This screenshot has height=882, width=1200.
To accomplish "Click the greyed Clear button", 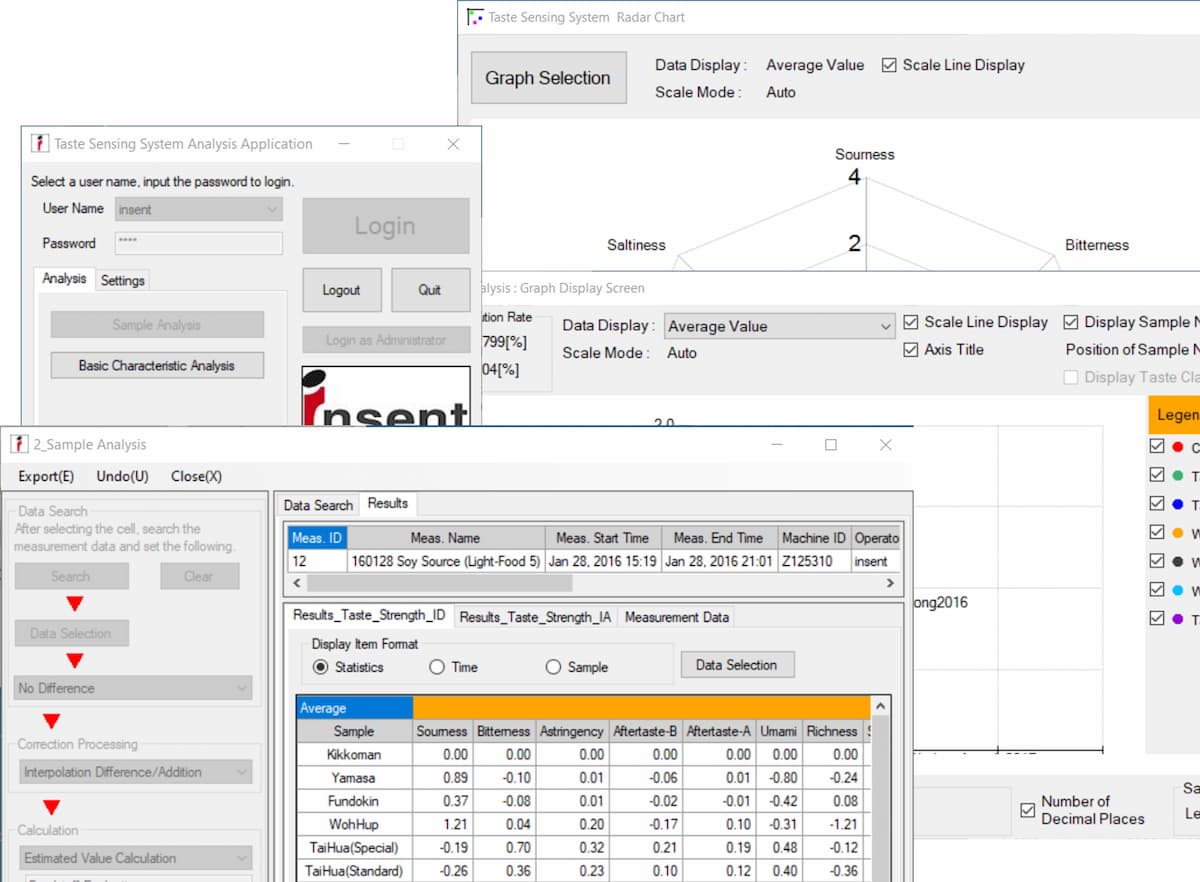I will tap(199, 576).
